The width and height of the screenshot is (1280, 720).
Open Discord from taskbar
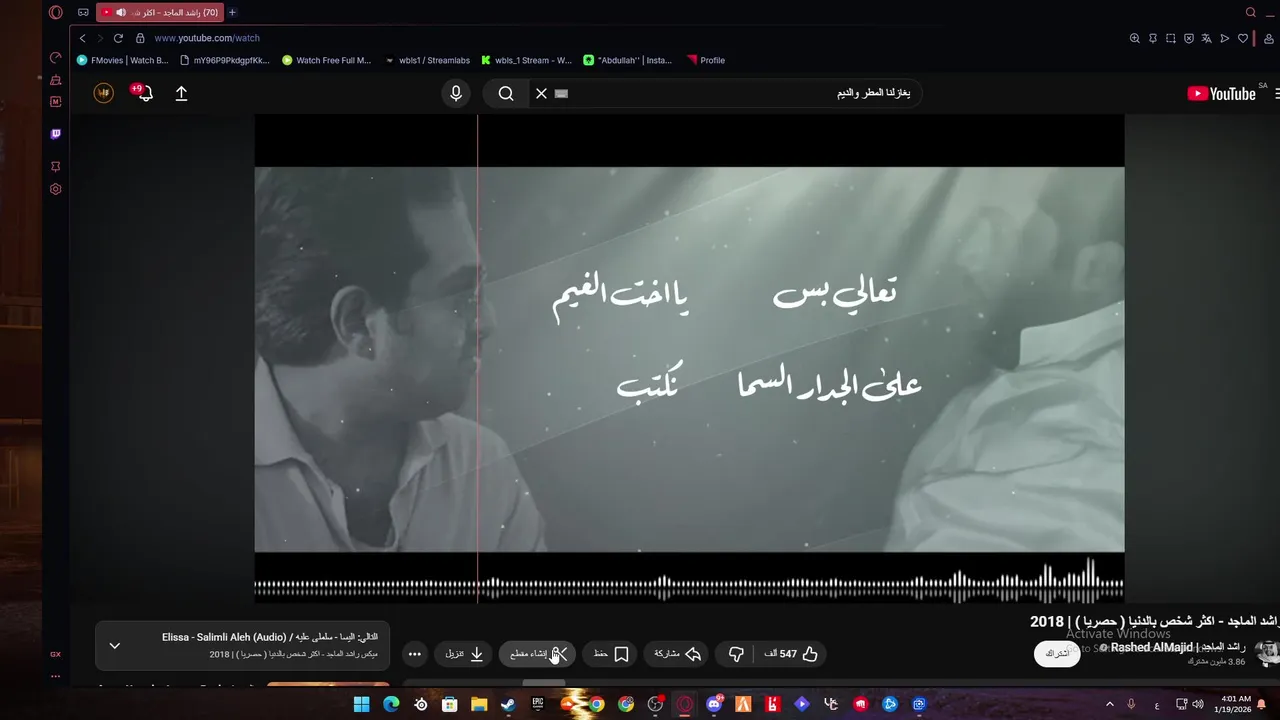click(714, 704)
